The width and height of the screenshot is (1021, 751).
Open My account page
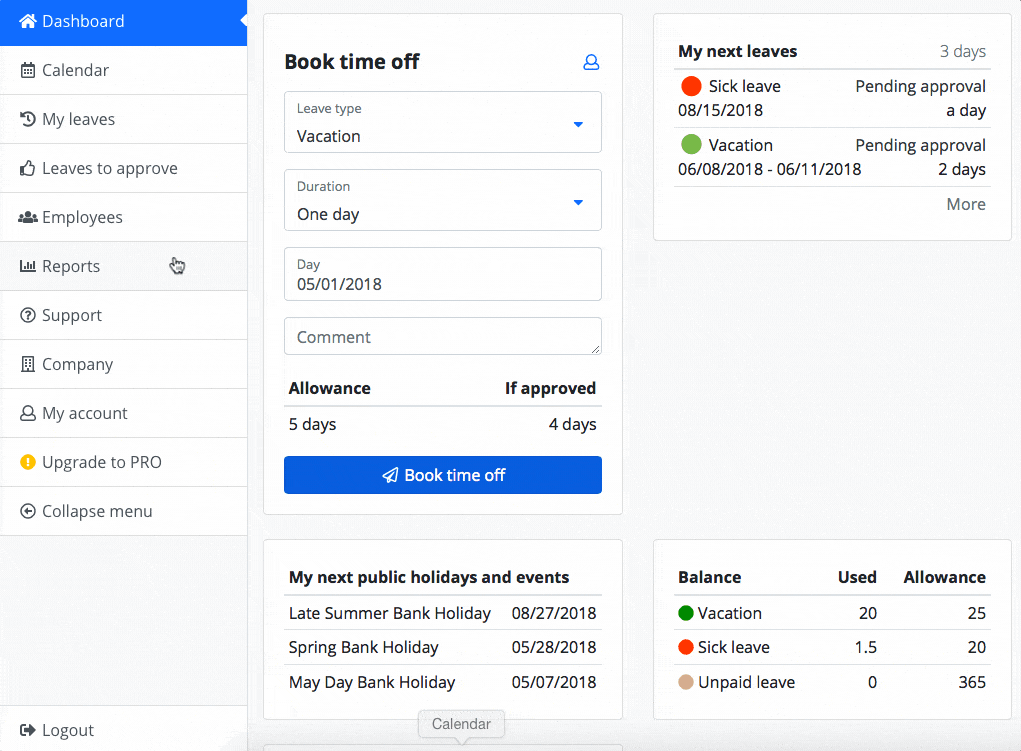[x=84, y=413]
